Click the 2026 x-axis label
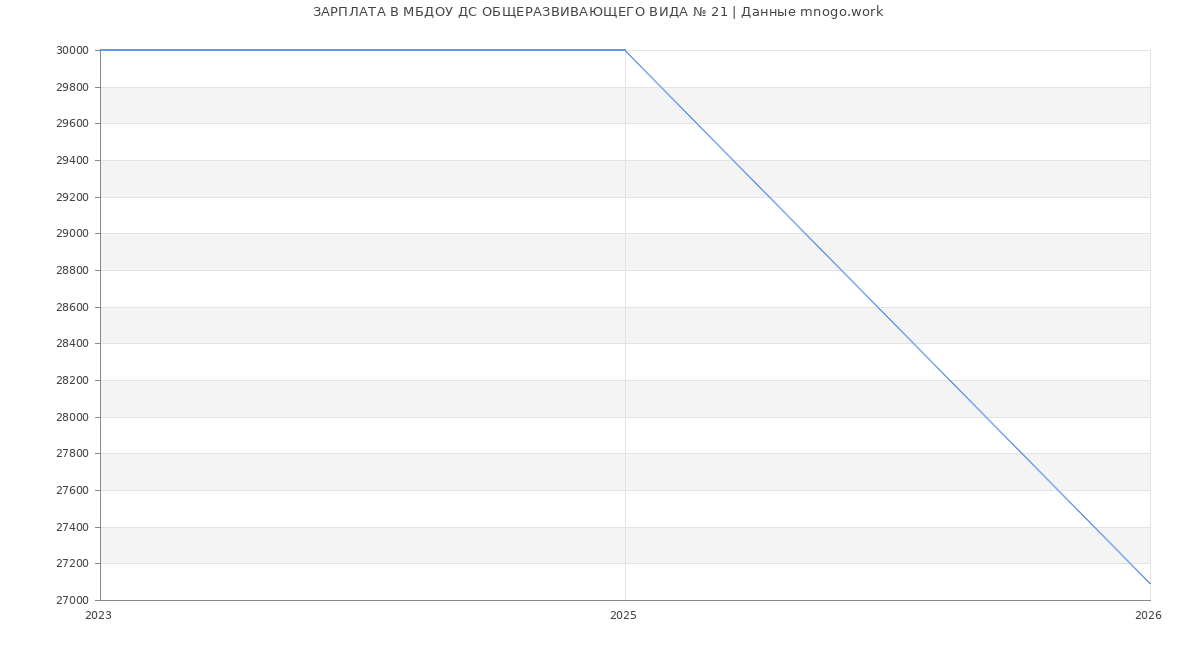This screenshot has height=650, width=1200. click(1148, 616)
